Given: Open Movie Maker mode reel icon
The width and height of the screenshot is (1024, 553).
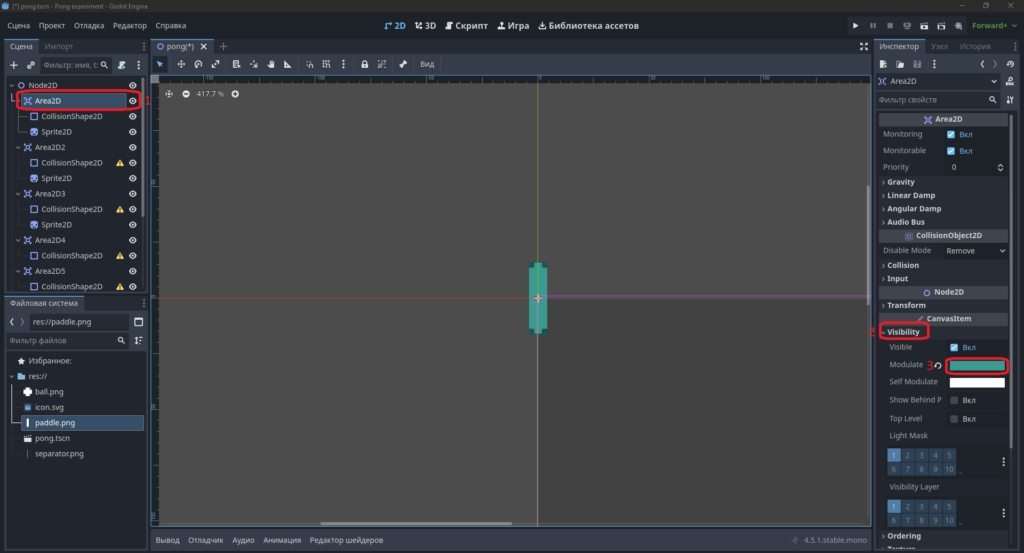Looking at the screenshot, I should tap(958, 25).
